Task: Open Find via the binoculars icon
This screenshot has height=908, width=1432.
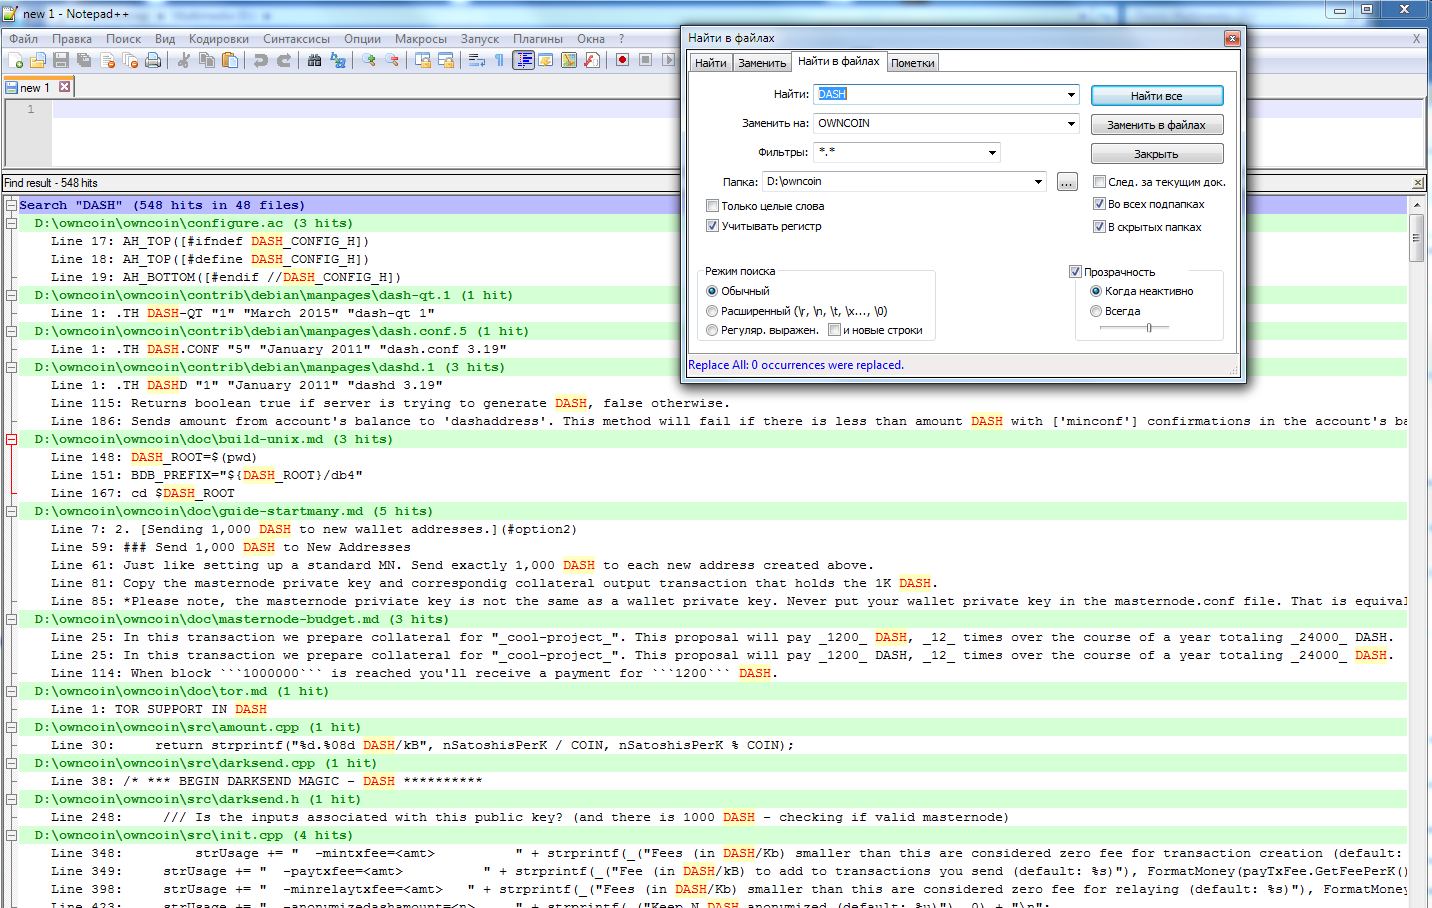Action: (315, 60)
